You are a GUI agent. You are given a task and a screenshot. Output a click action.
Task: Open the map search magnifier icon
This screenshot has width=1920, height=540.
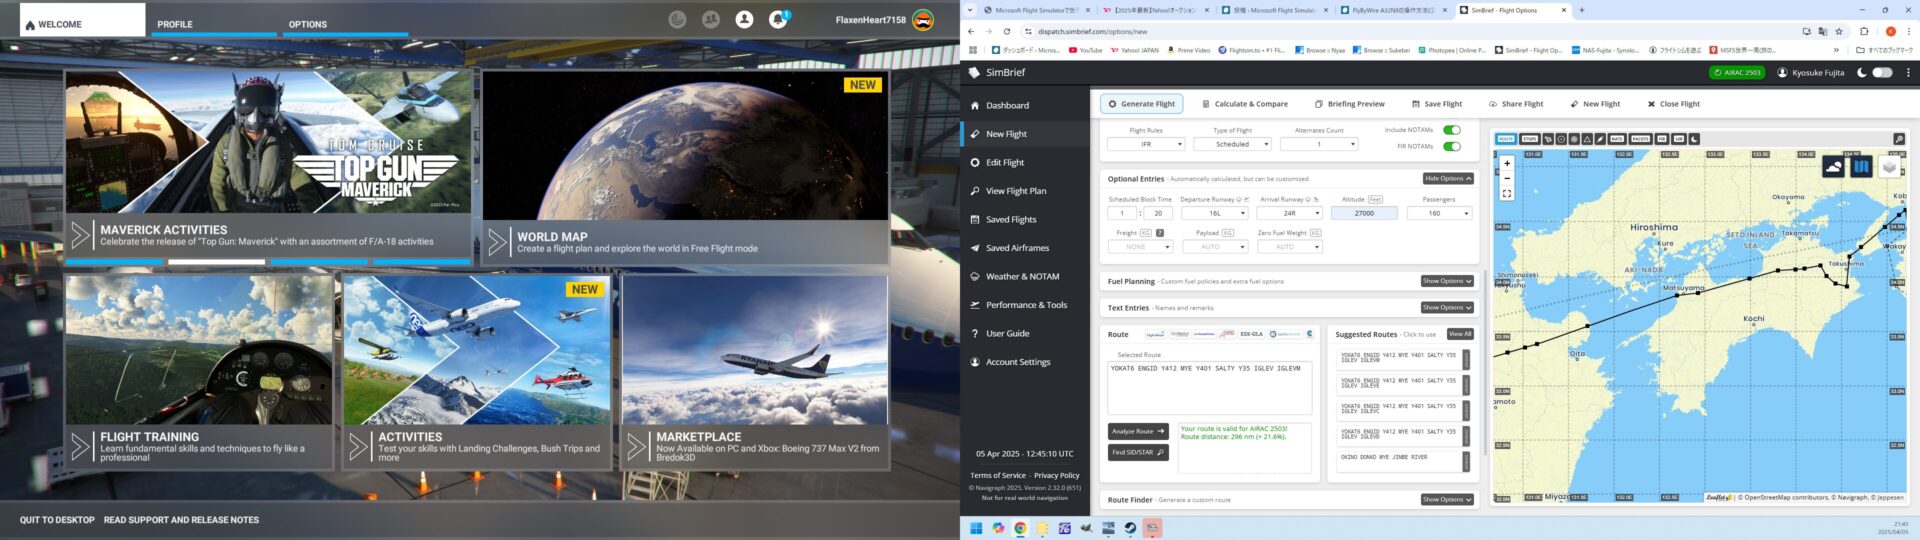1898,139
